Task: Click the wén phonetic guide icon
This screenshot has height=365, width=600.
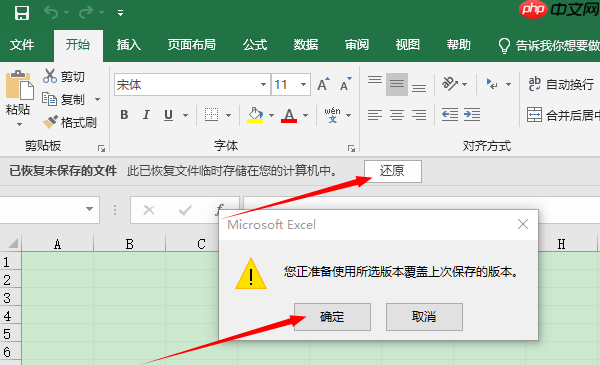Action: click(333, 115)
